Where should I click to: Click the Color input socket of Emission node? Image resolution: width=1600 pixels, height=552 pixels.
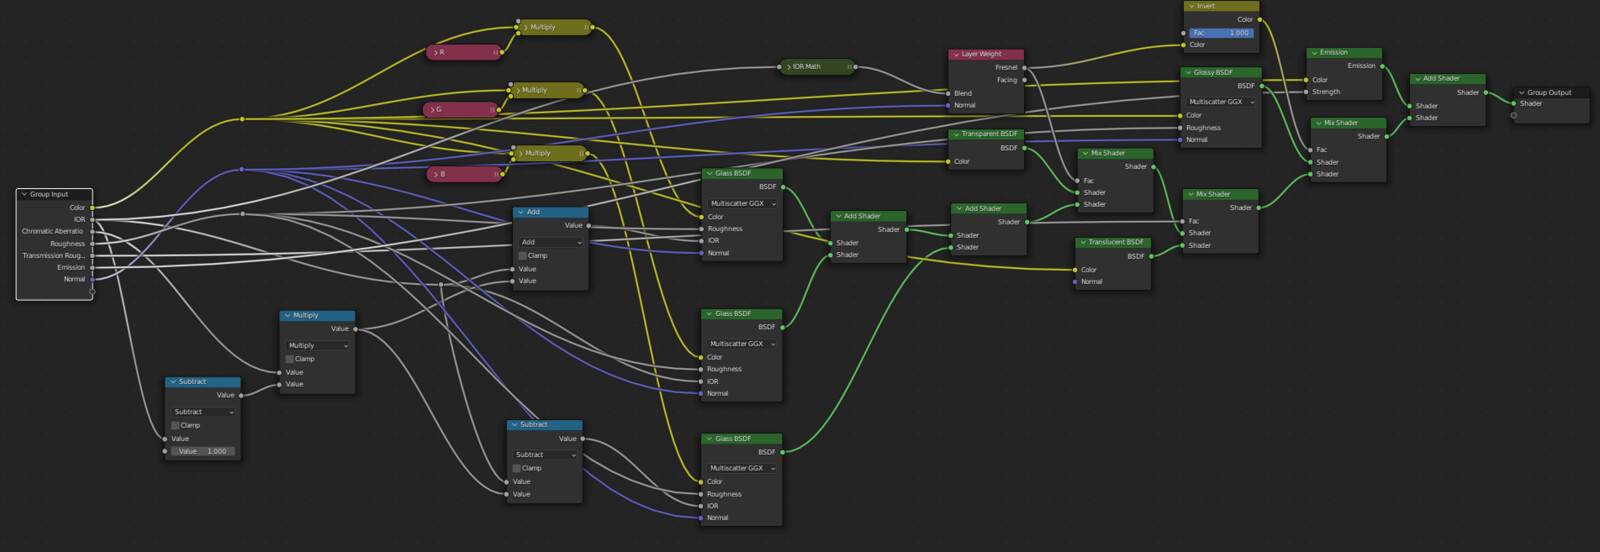point(1306,80)
